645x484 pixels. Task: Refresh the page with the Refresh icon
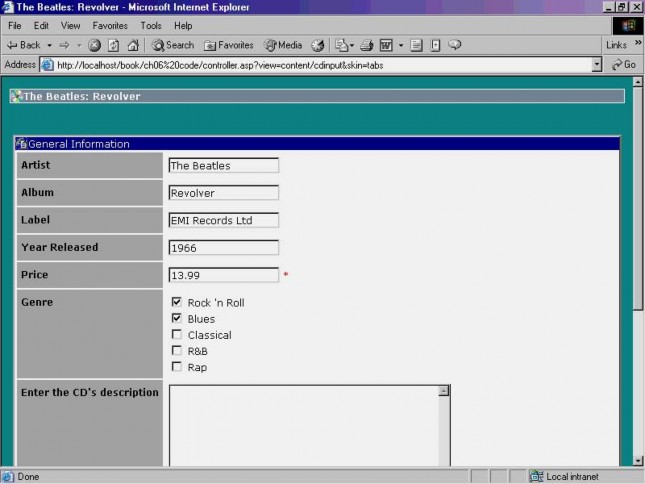point(114,45)
